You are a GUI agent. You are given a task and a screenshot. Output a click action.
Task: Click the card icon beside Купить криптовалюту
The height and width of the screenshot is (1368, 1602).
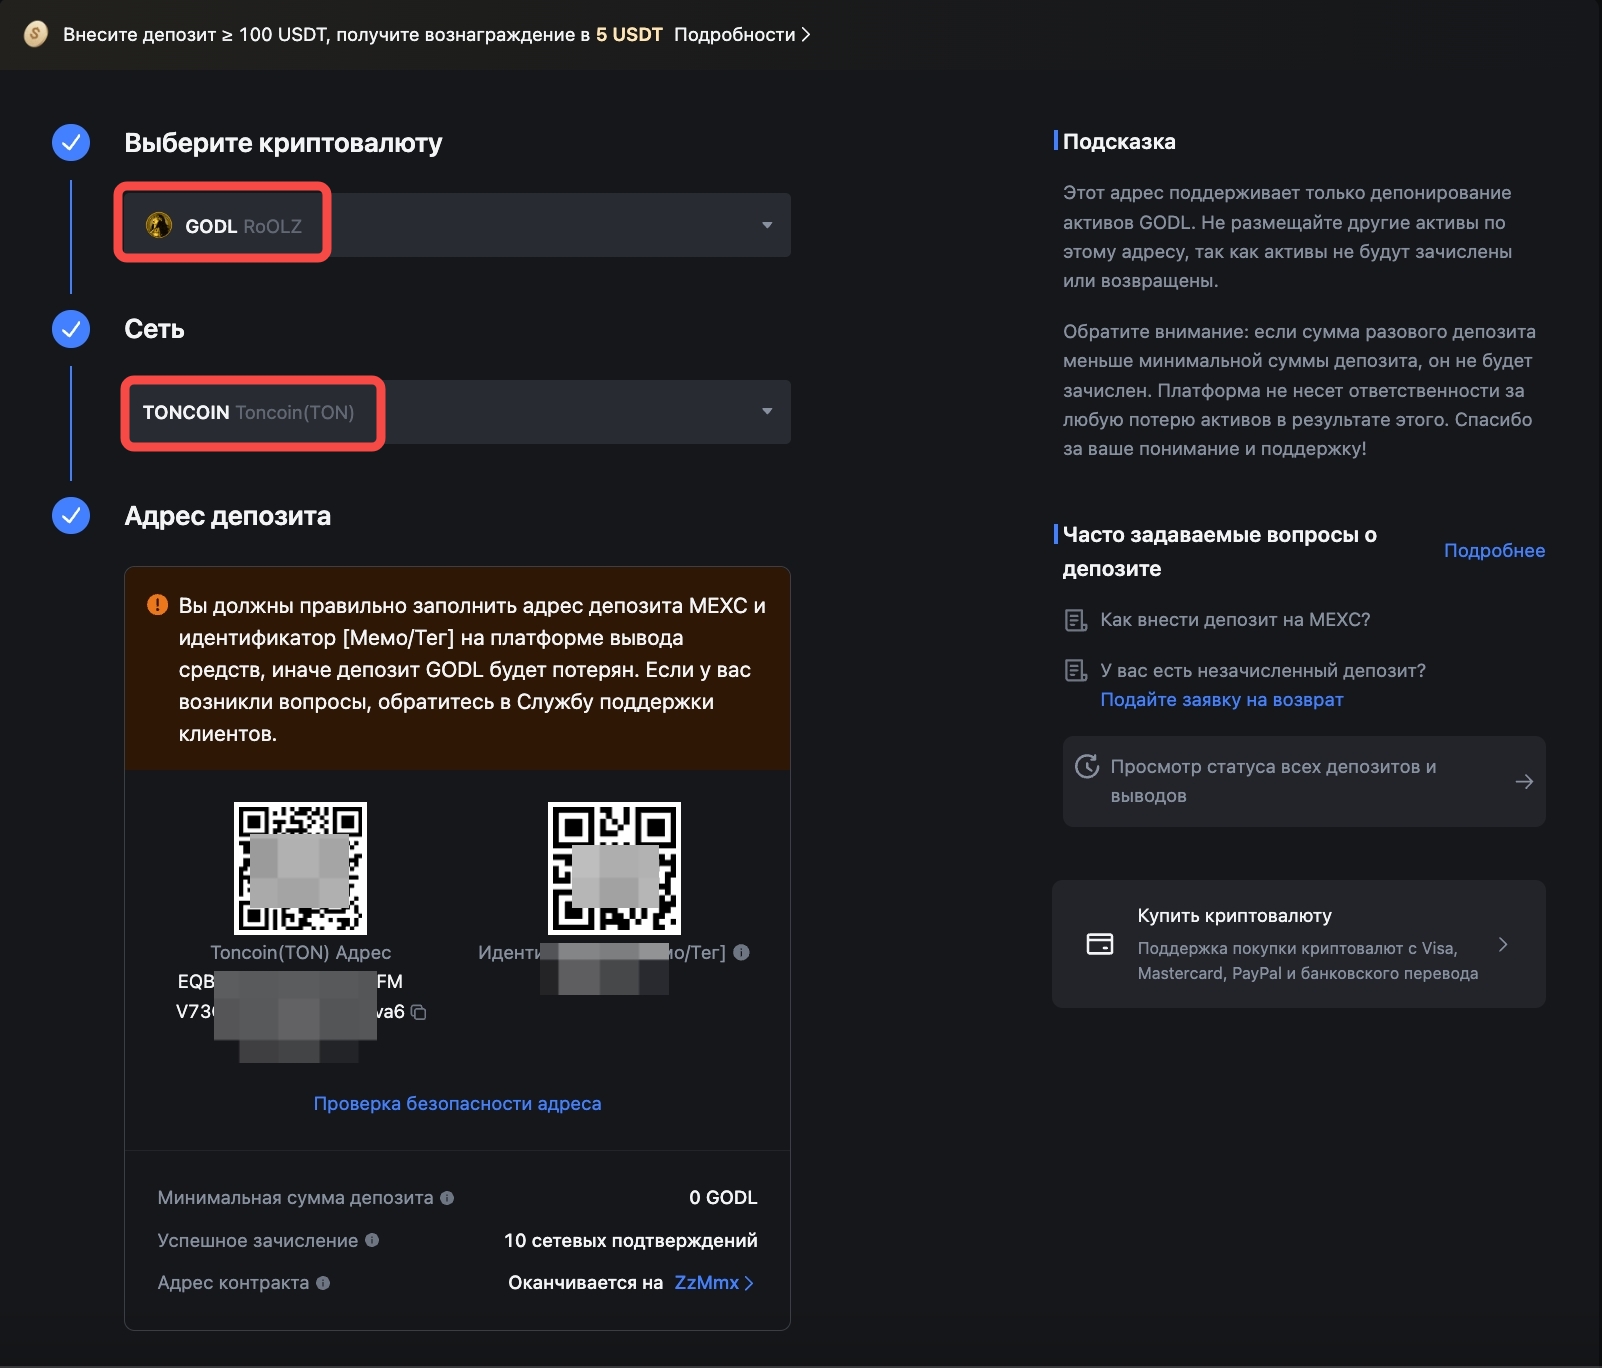[x=1100, y=944]
